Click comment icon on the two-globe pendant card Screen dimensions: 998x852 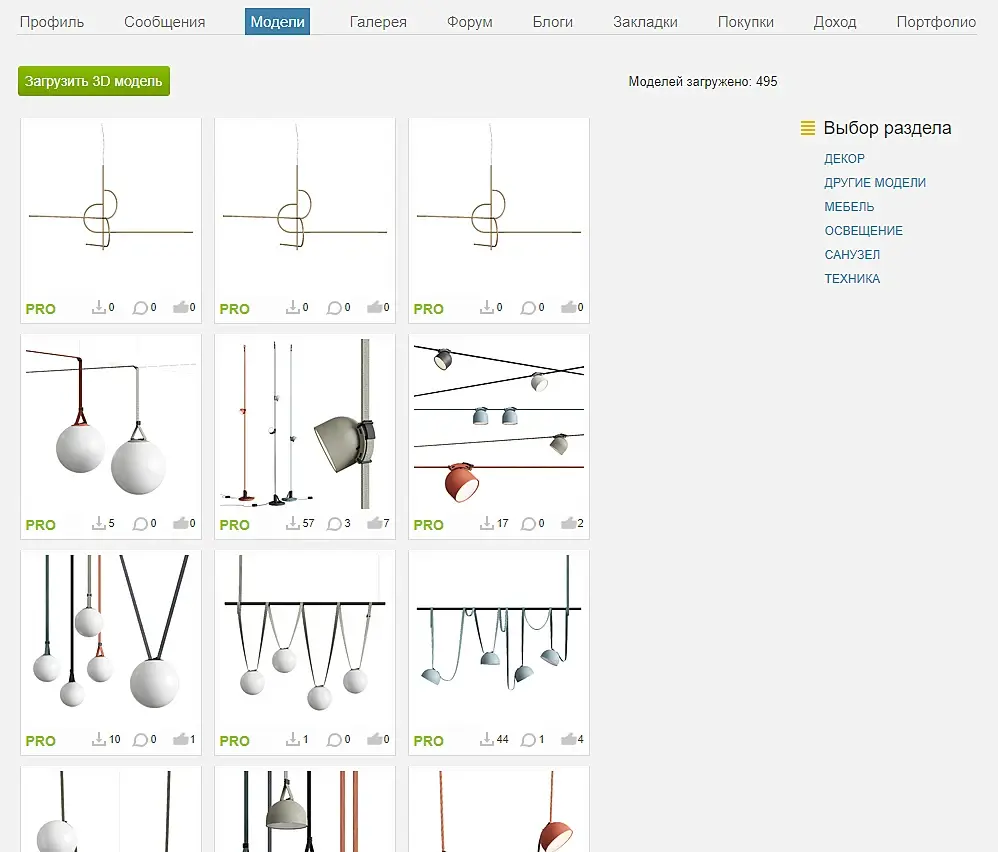click(x=140, y=524)
